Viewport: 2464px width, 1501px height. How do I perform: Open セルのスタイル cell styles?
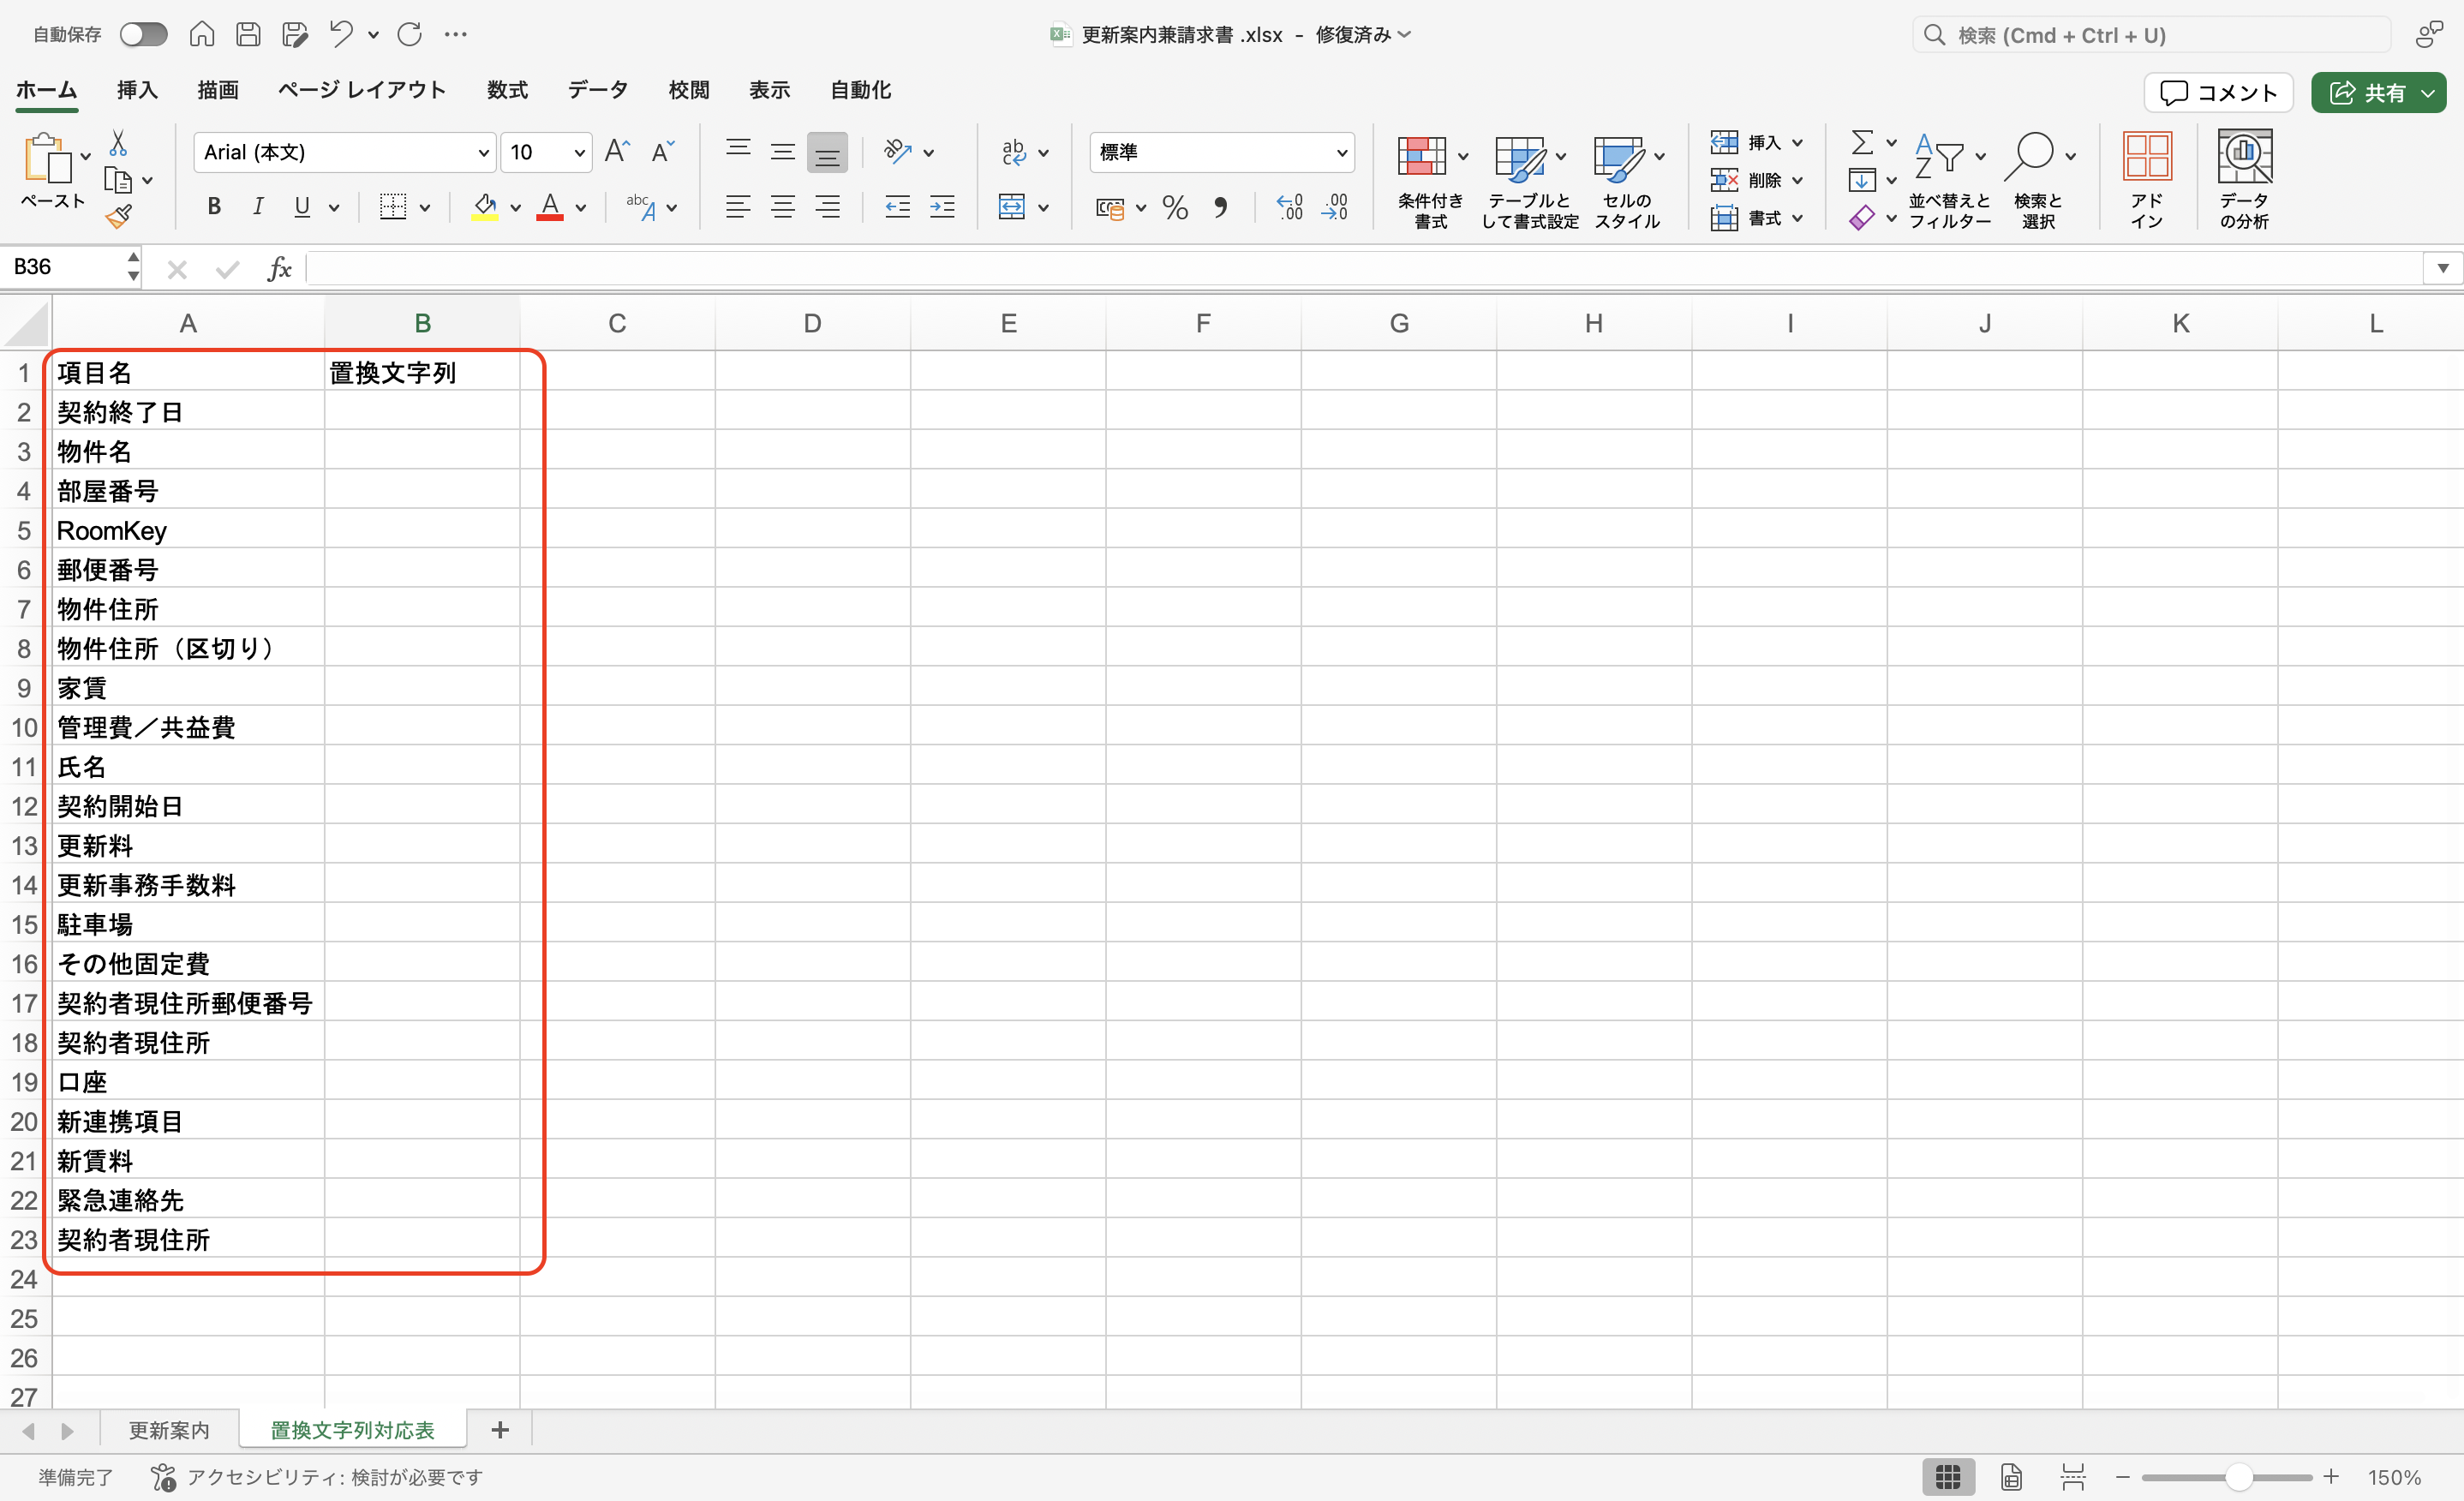[x=1627, y=182]
